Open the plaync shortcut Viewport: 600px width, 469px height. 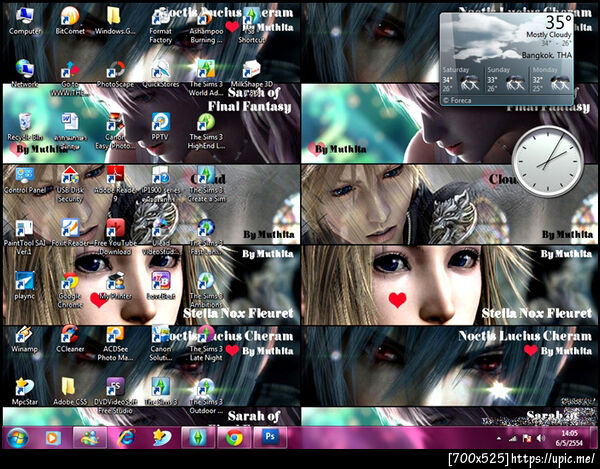24,285
